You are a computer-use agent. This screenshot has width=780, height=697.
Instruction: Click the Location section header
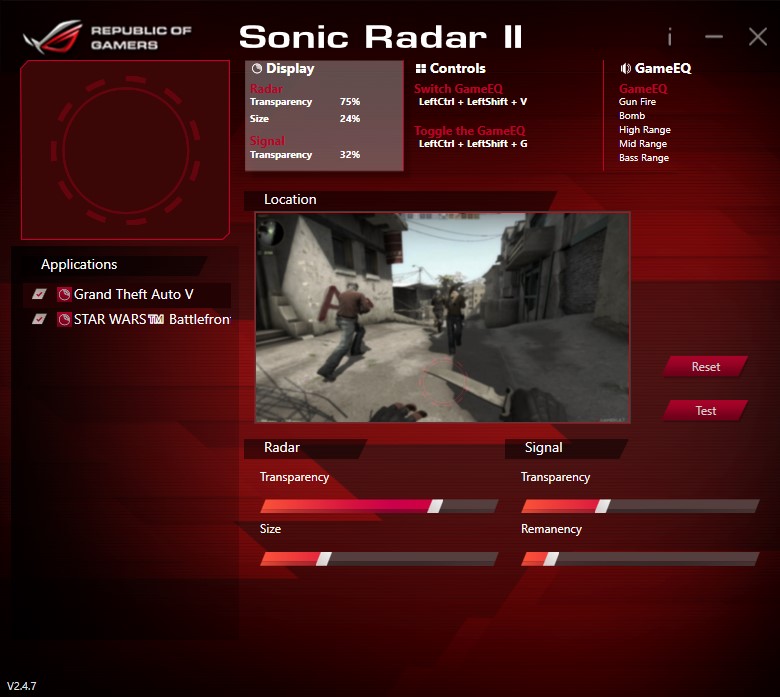(400, 200)
